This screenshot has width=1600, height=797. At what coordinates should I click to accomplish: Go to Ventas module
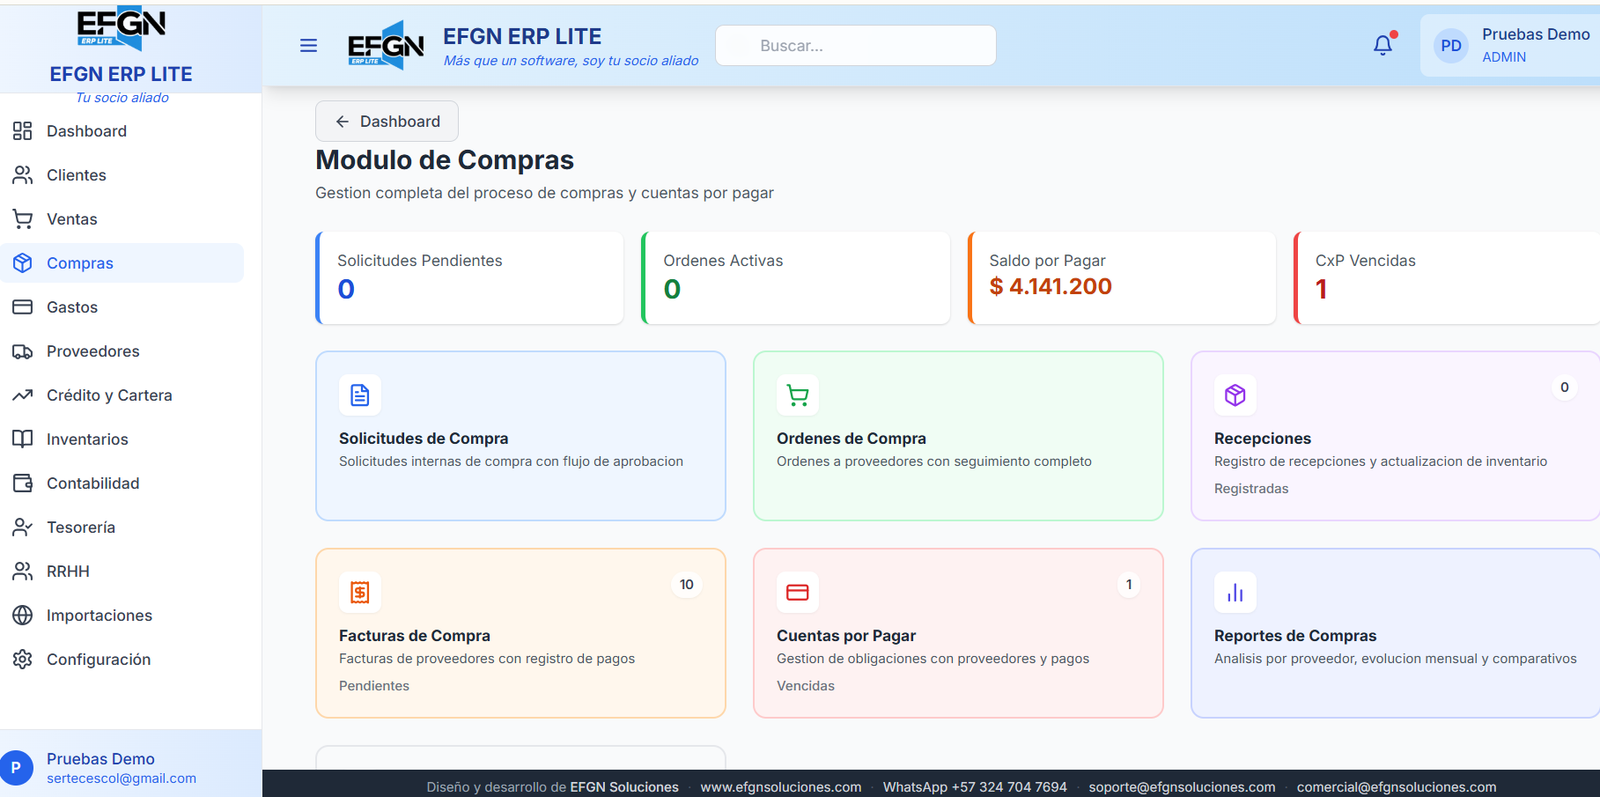(x=122, y=219)
